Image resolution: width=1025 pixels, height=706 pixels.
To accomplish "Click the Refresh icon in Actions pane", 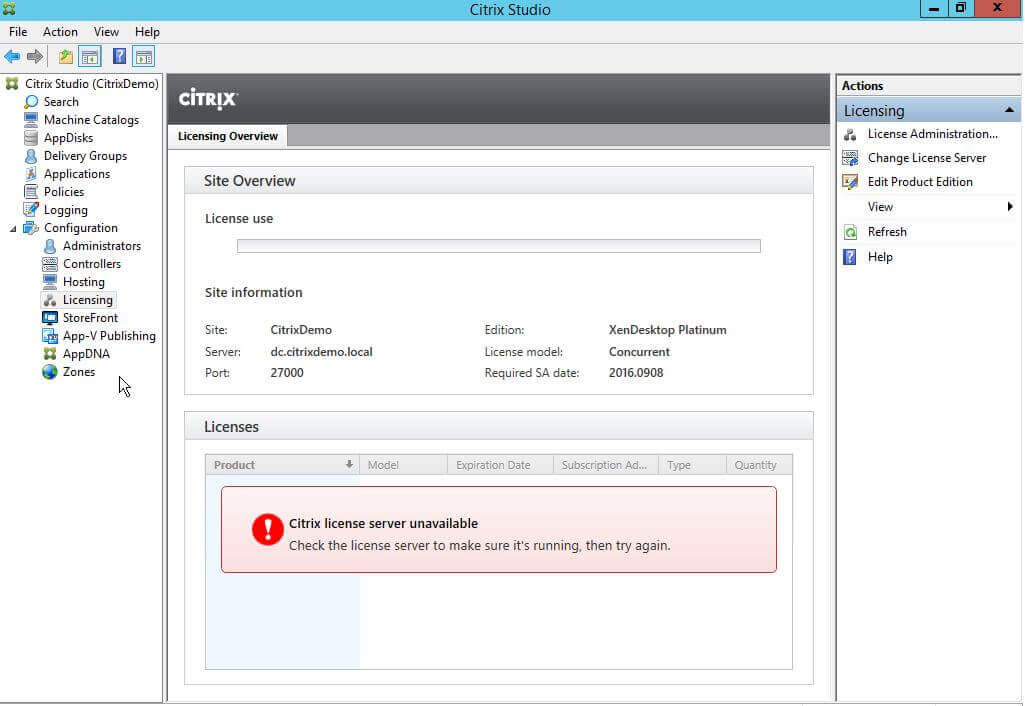I will tap(850, 232).
